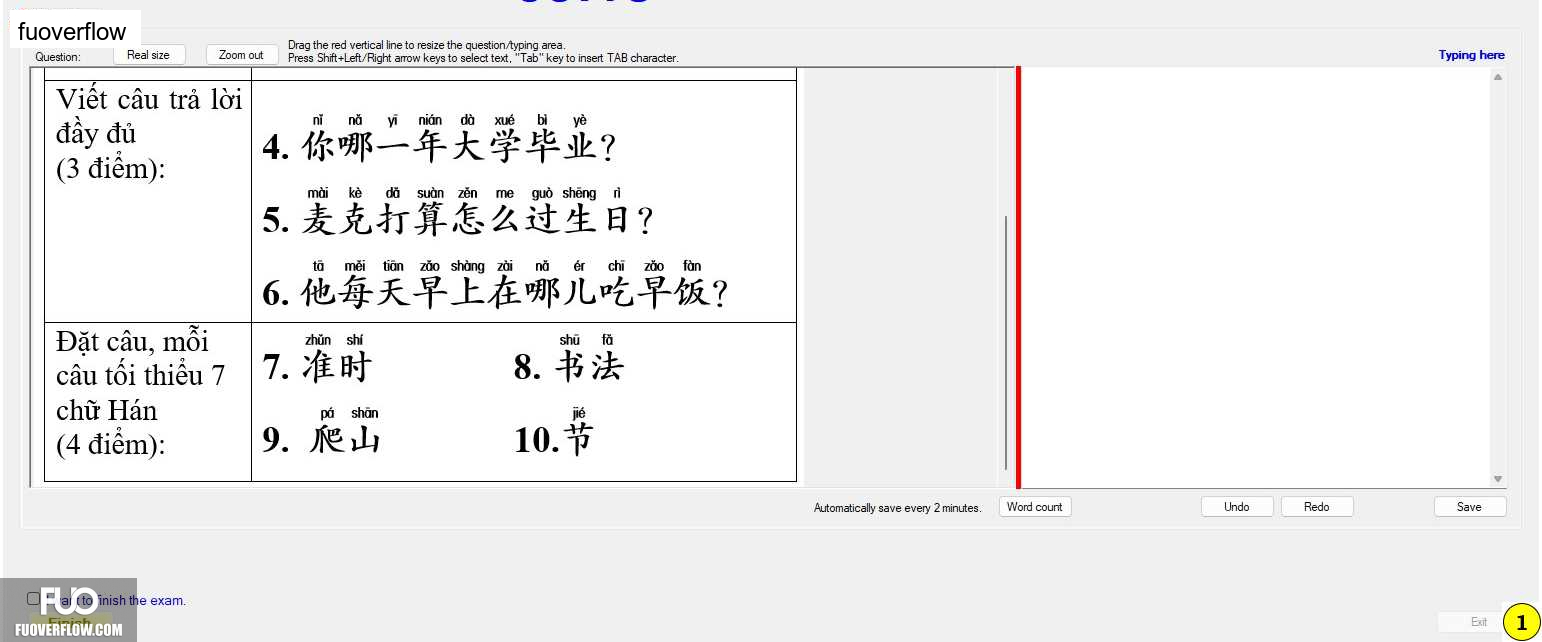Click the red vertical resize line
The width and height of the screenshot is (1542, 642).
click(1018, 277)
